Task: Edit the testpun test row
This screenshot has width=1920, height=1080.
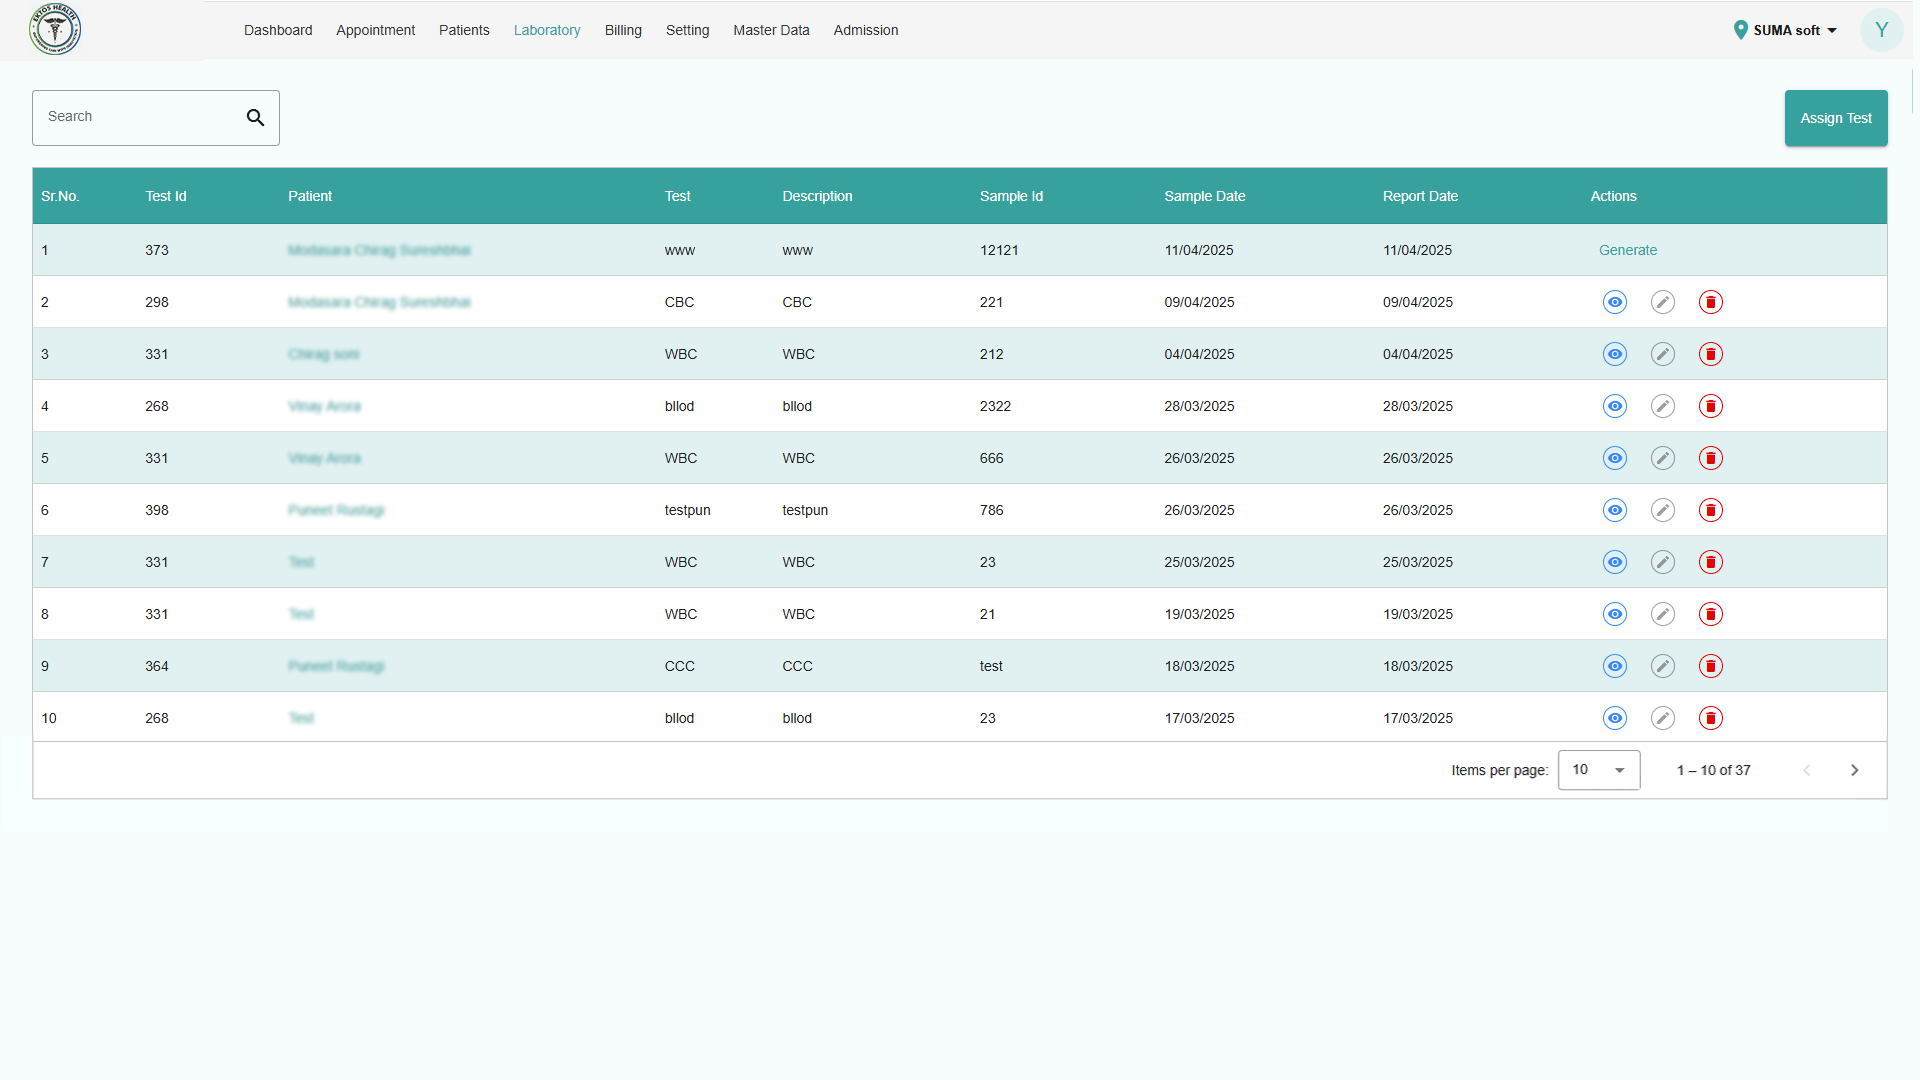Action: point(1662,510)
